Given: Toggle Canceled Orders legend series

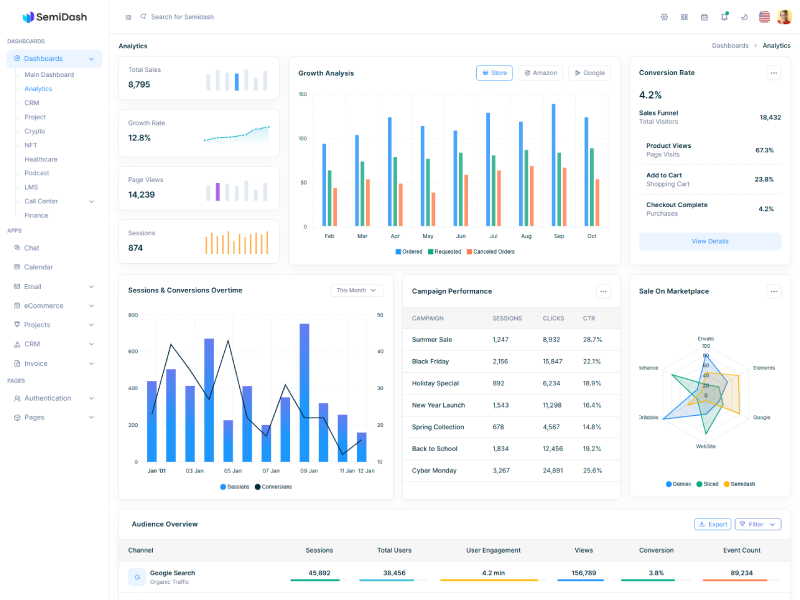Looking at the screenshot, I should click(490, 252).
